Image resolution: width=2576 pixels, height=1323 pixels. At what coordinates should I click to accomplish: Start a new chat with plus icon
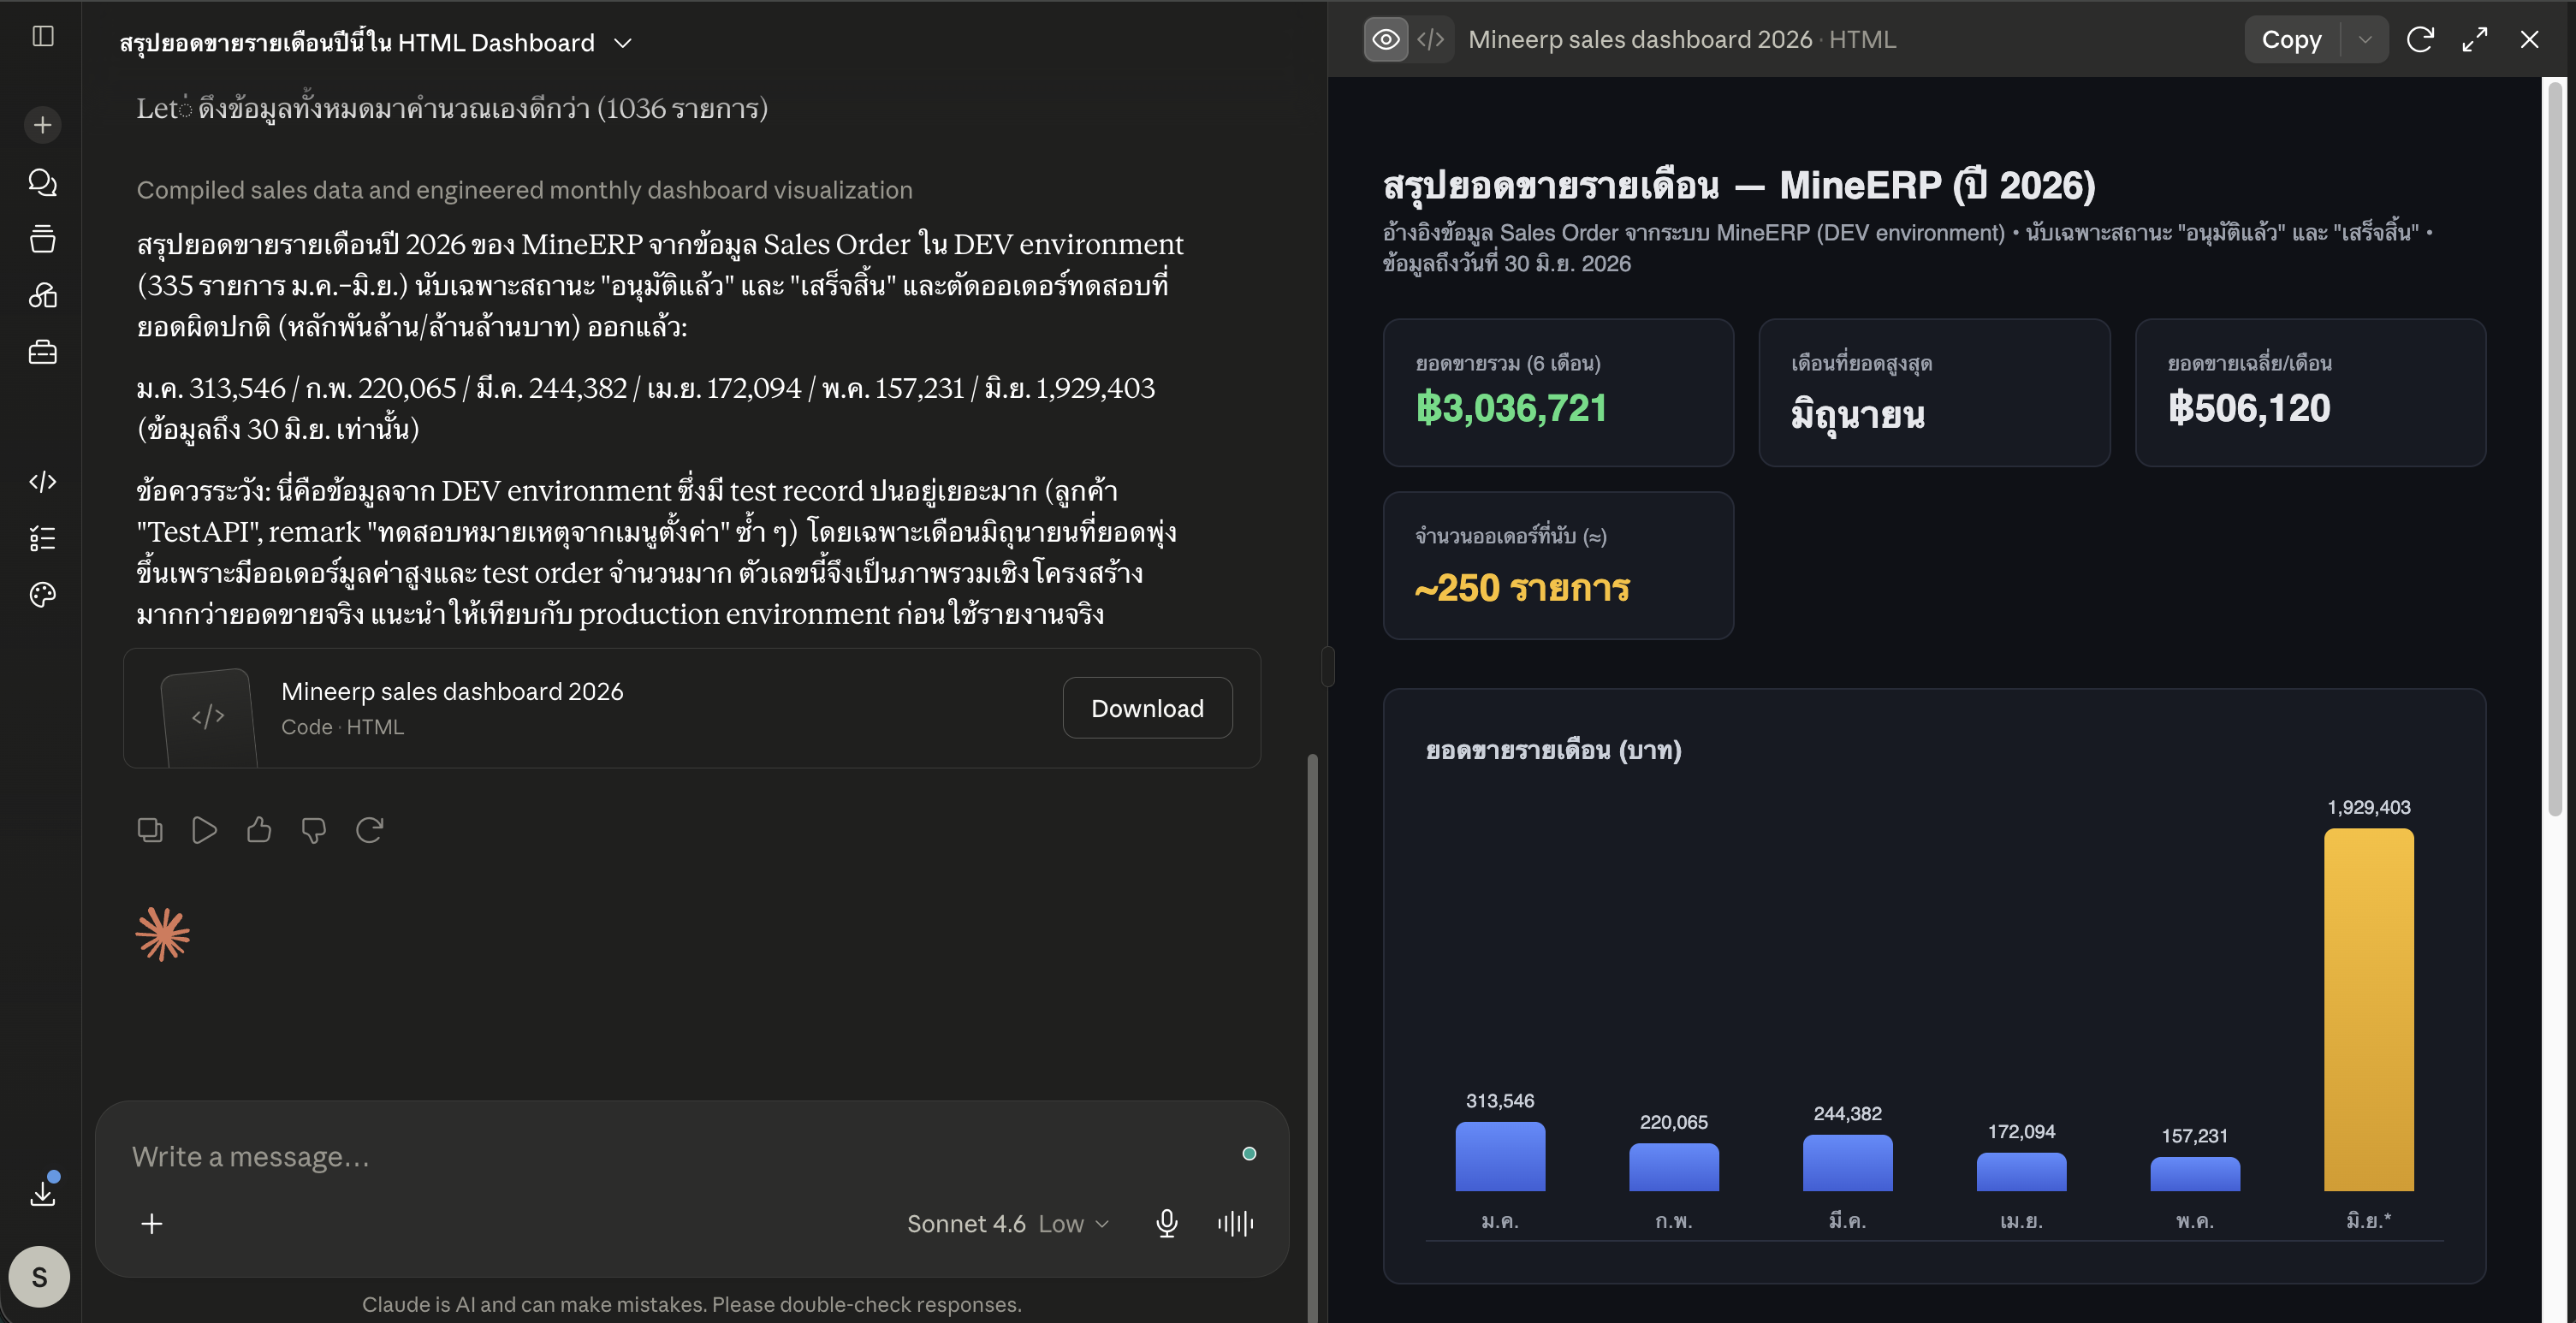click(x=42, y=125)
